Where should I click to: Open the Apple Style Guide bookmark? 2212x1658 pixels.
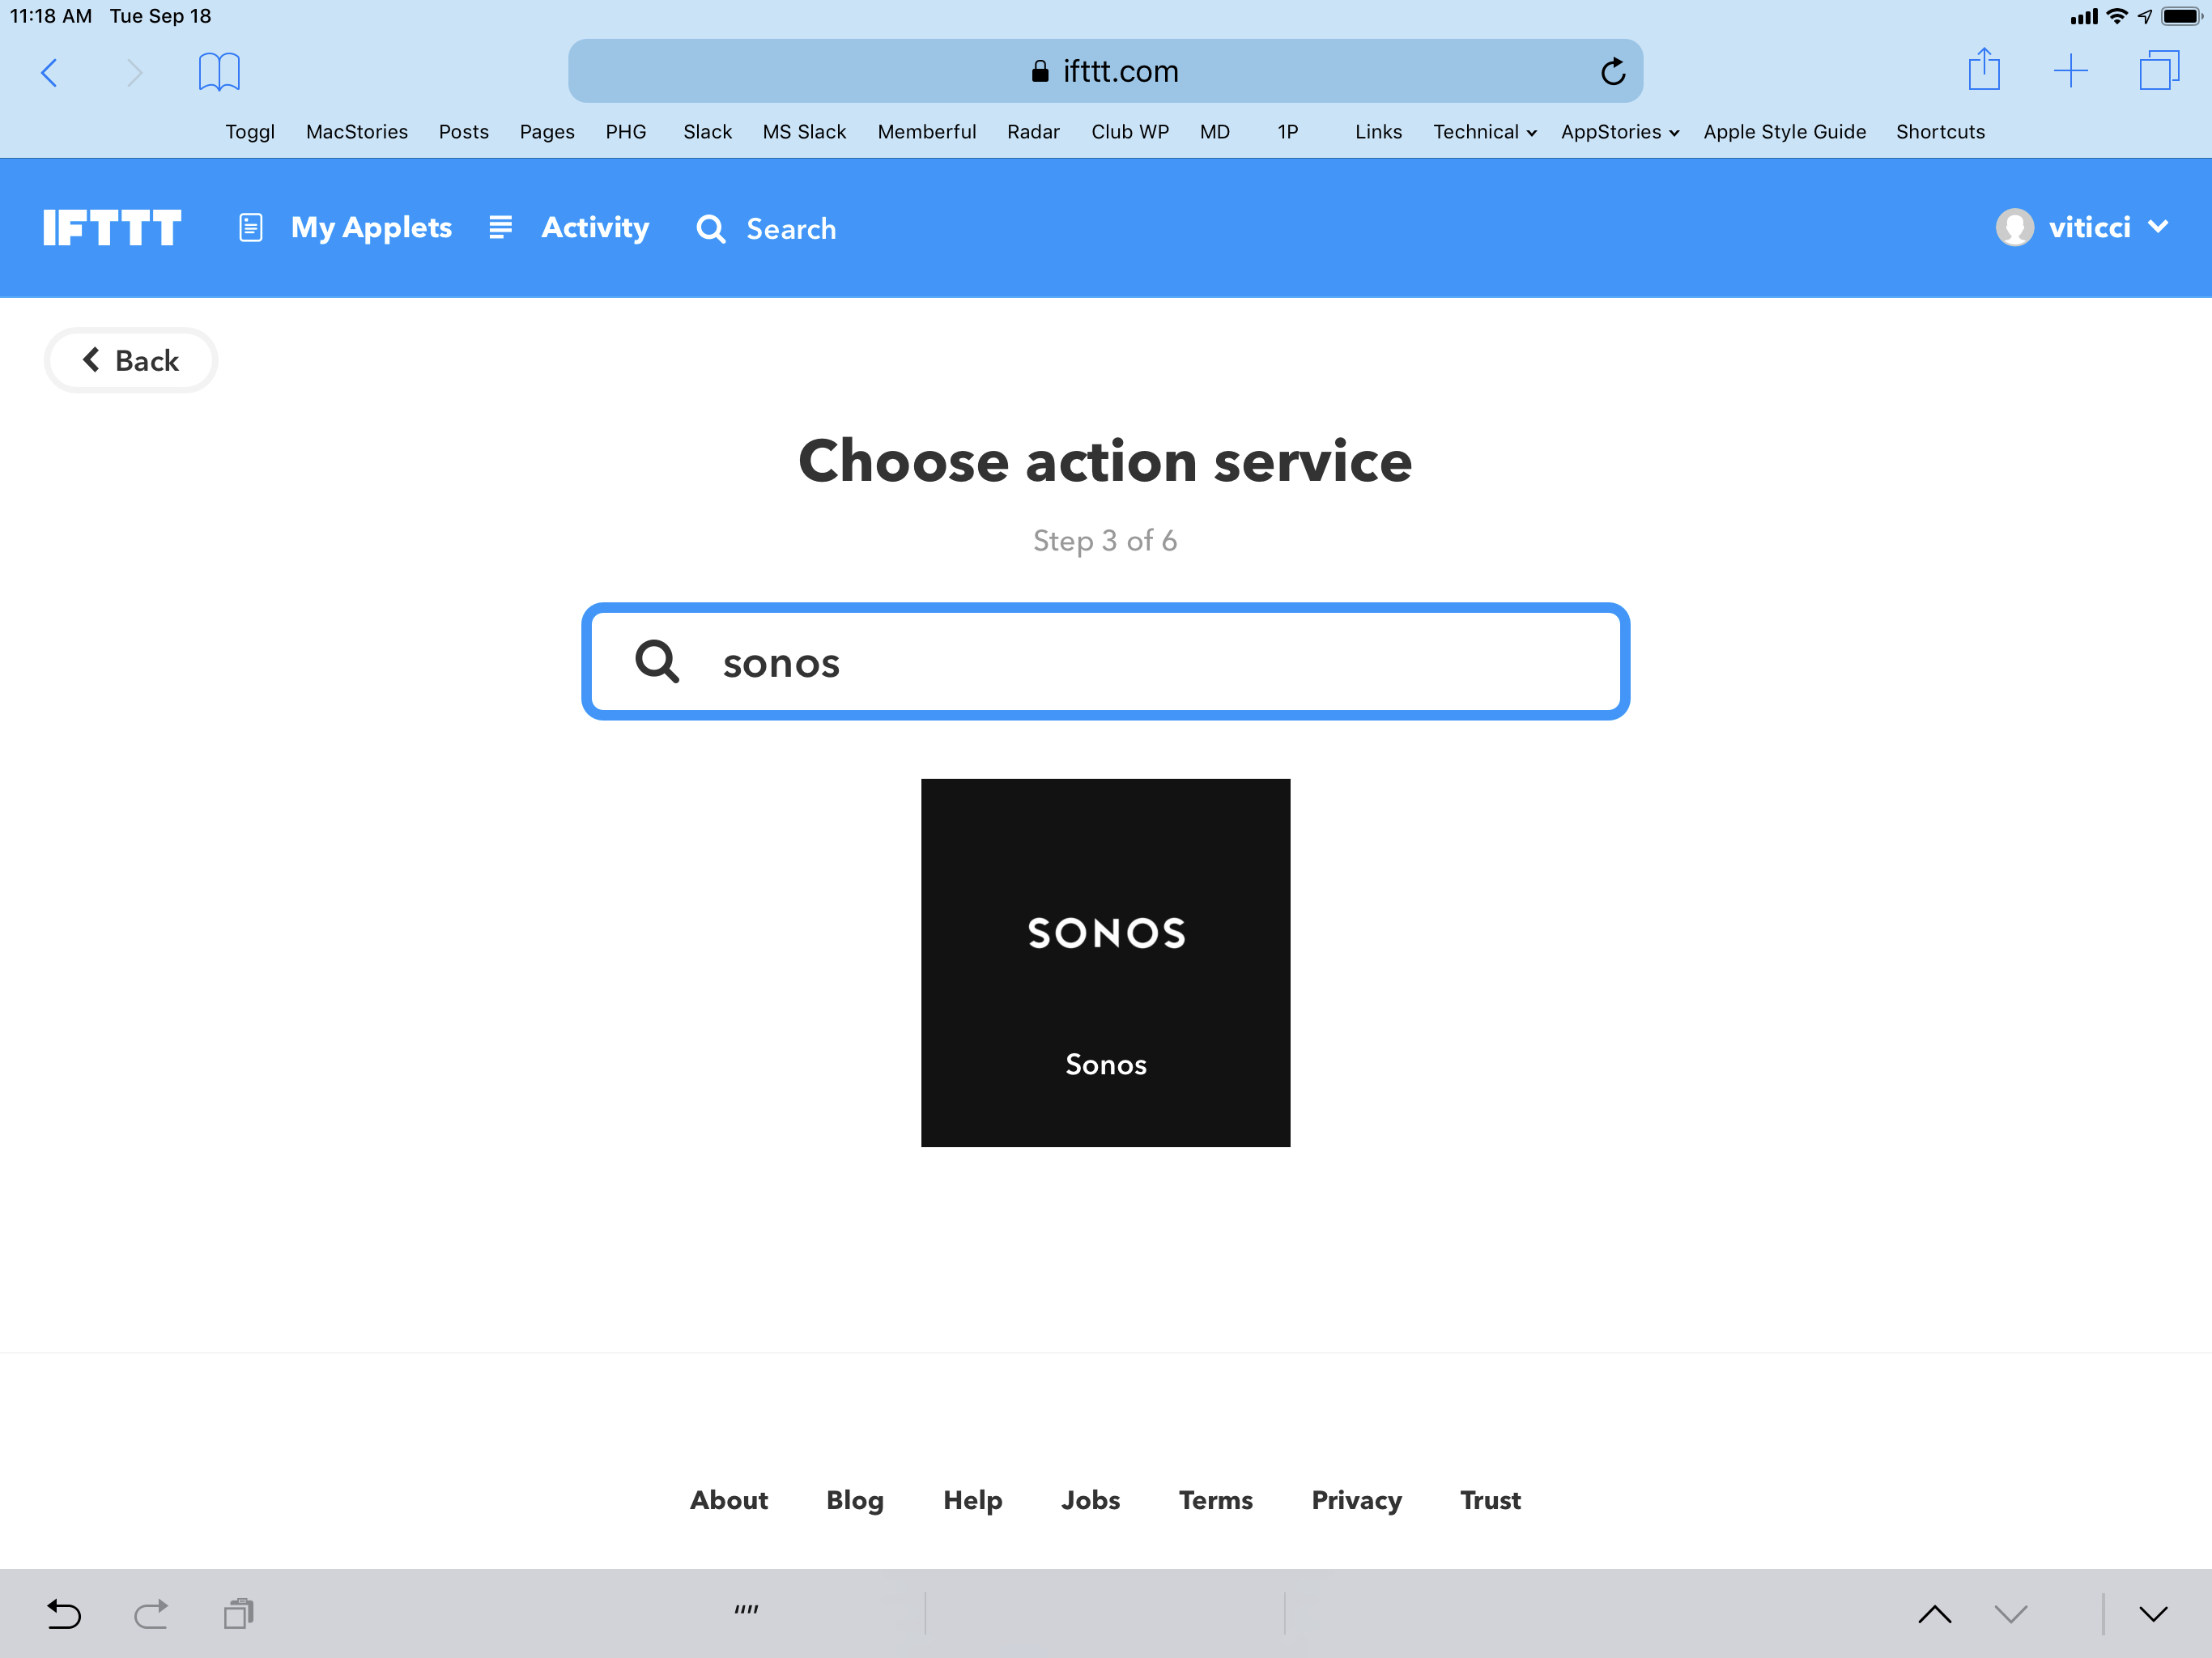point(1785,132)
